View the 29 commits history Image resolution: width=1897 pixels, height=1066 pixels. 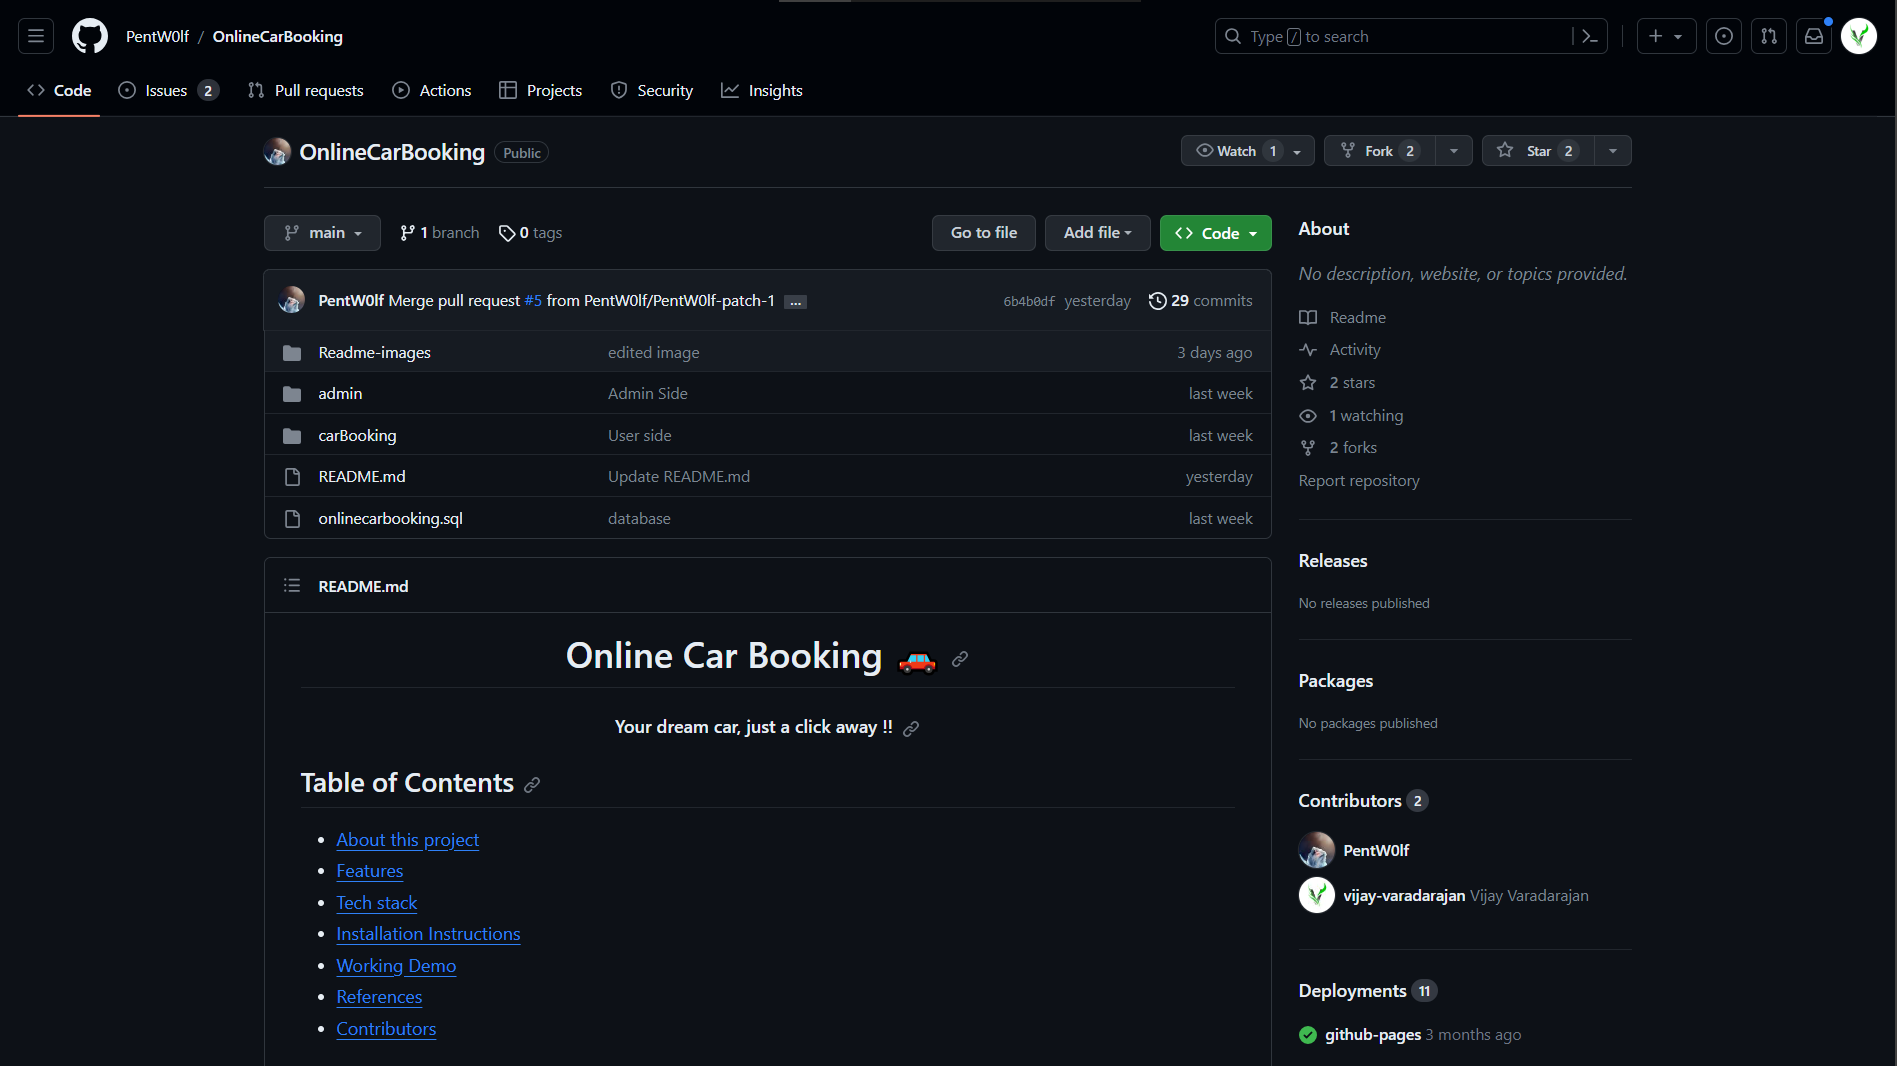coord(1200,301)
